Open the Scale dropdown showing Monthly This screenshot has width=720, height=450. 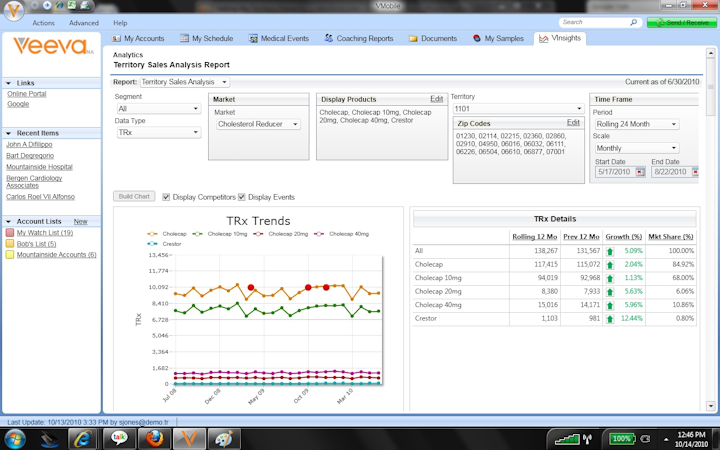(x=637, y=148)
